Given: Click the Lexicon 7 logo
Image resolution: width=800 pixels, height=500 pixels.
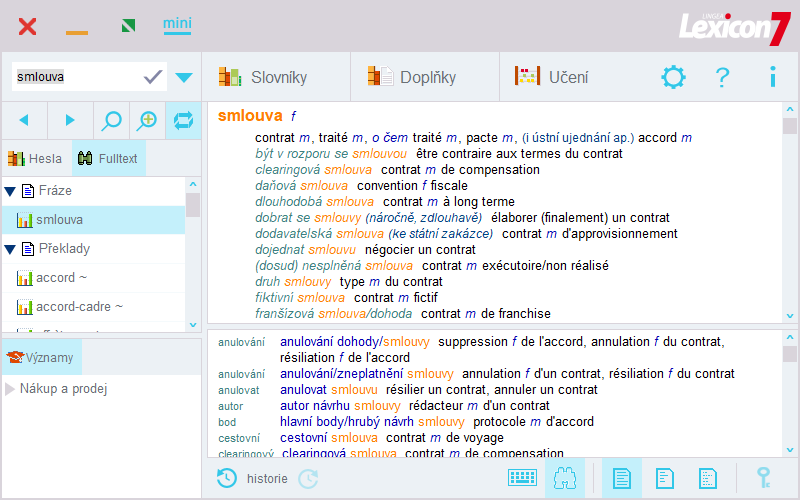Looking at the screenshot, I should (x=734, y=28).
